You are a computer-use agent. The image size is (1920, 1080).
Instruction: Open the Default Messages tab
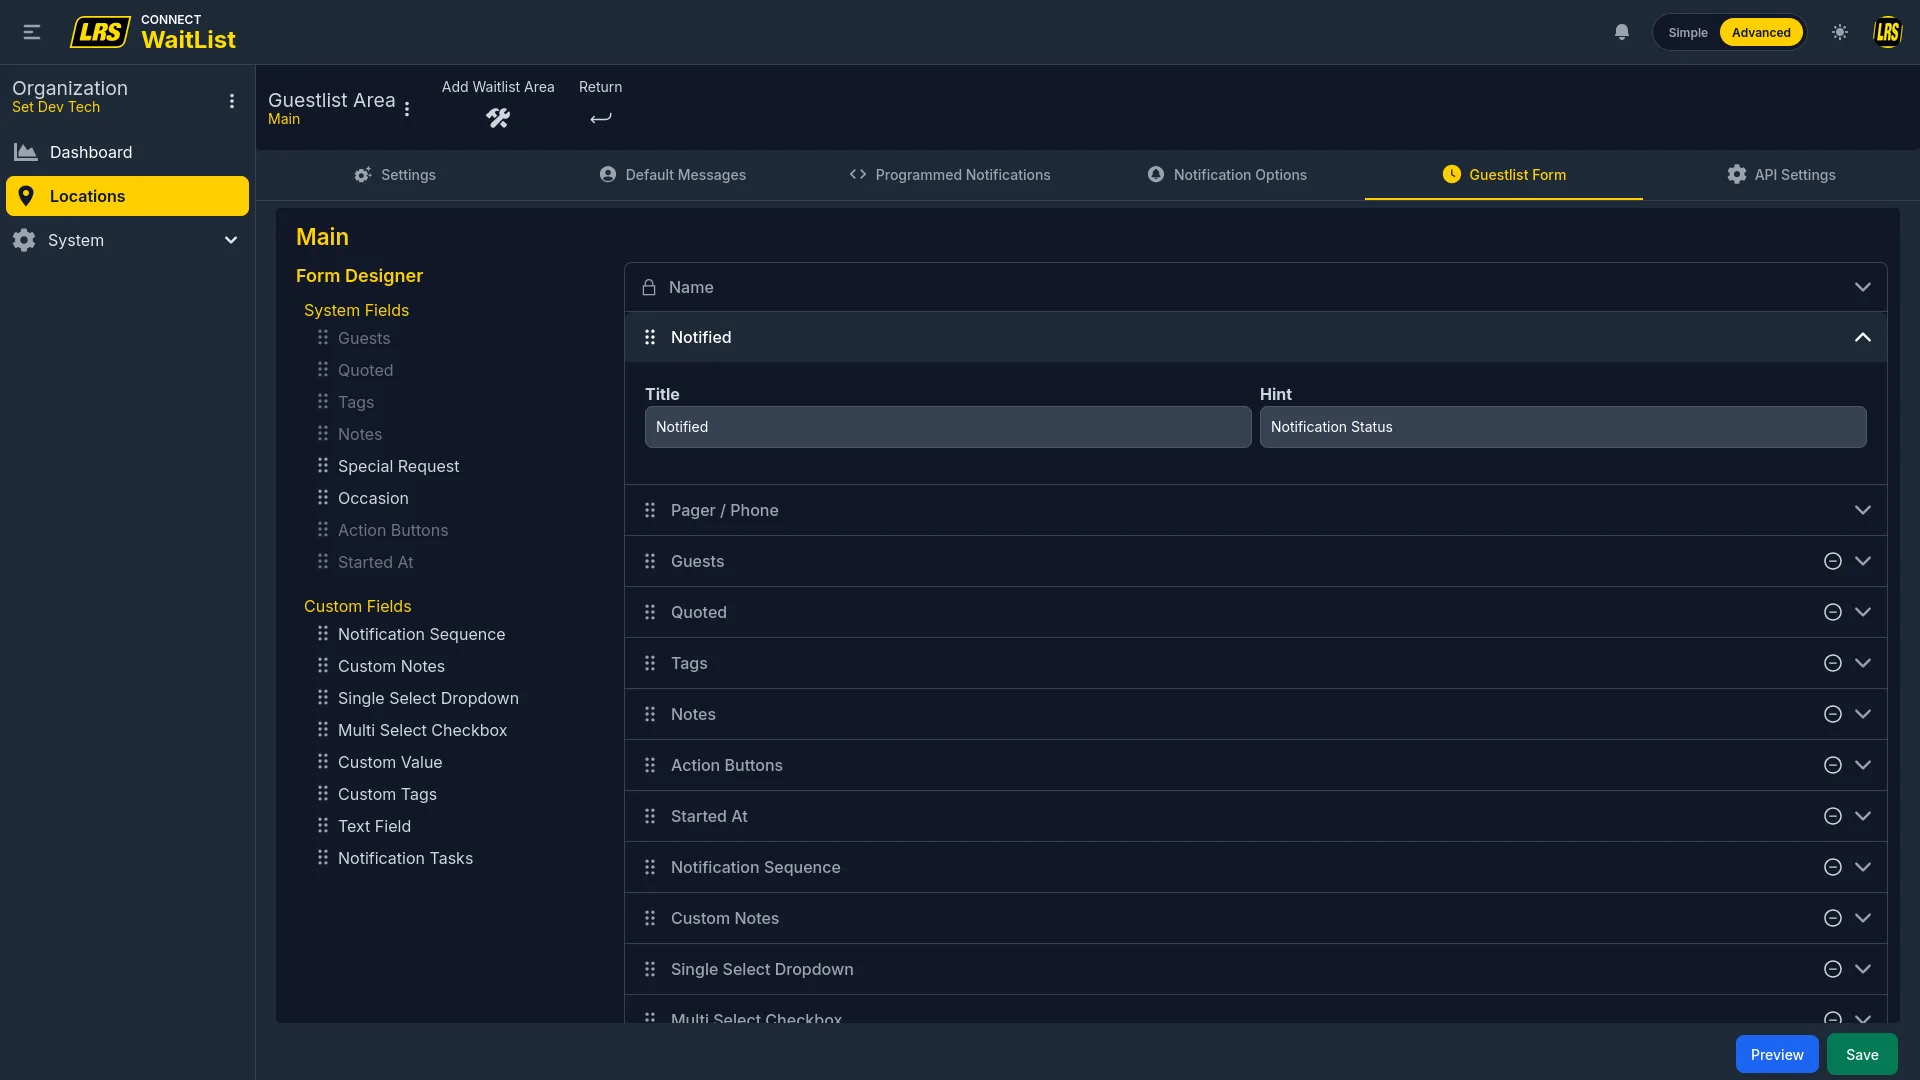673,175
